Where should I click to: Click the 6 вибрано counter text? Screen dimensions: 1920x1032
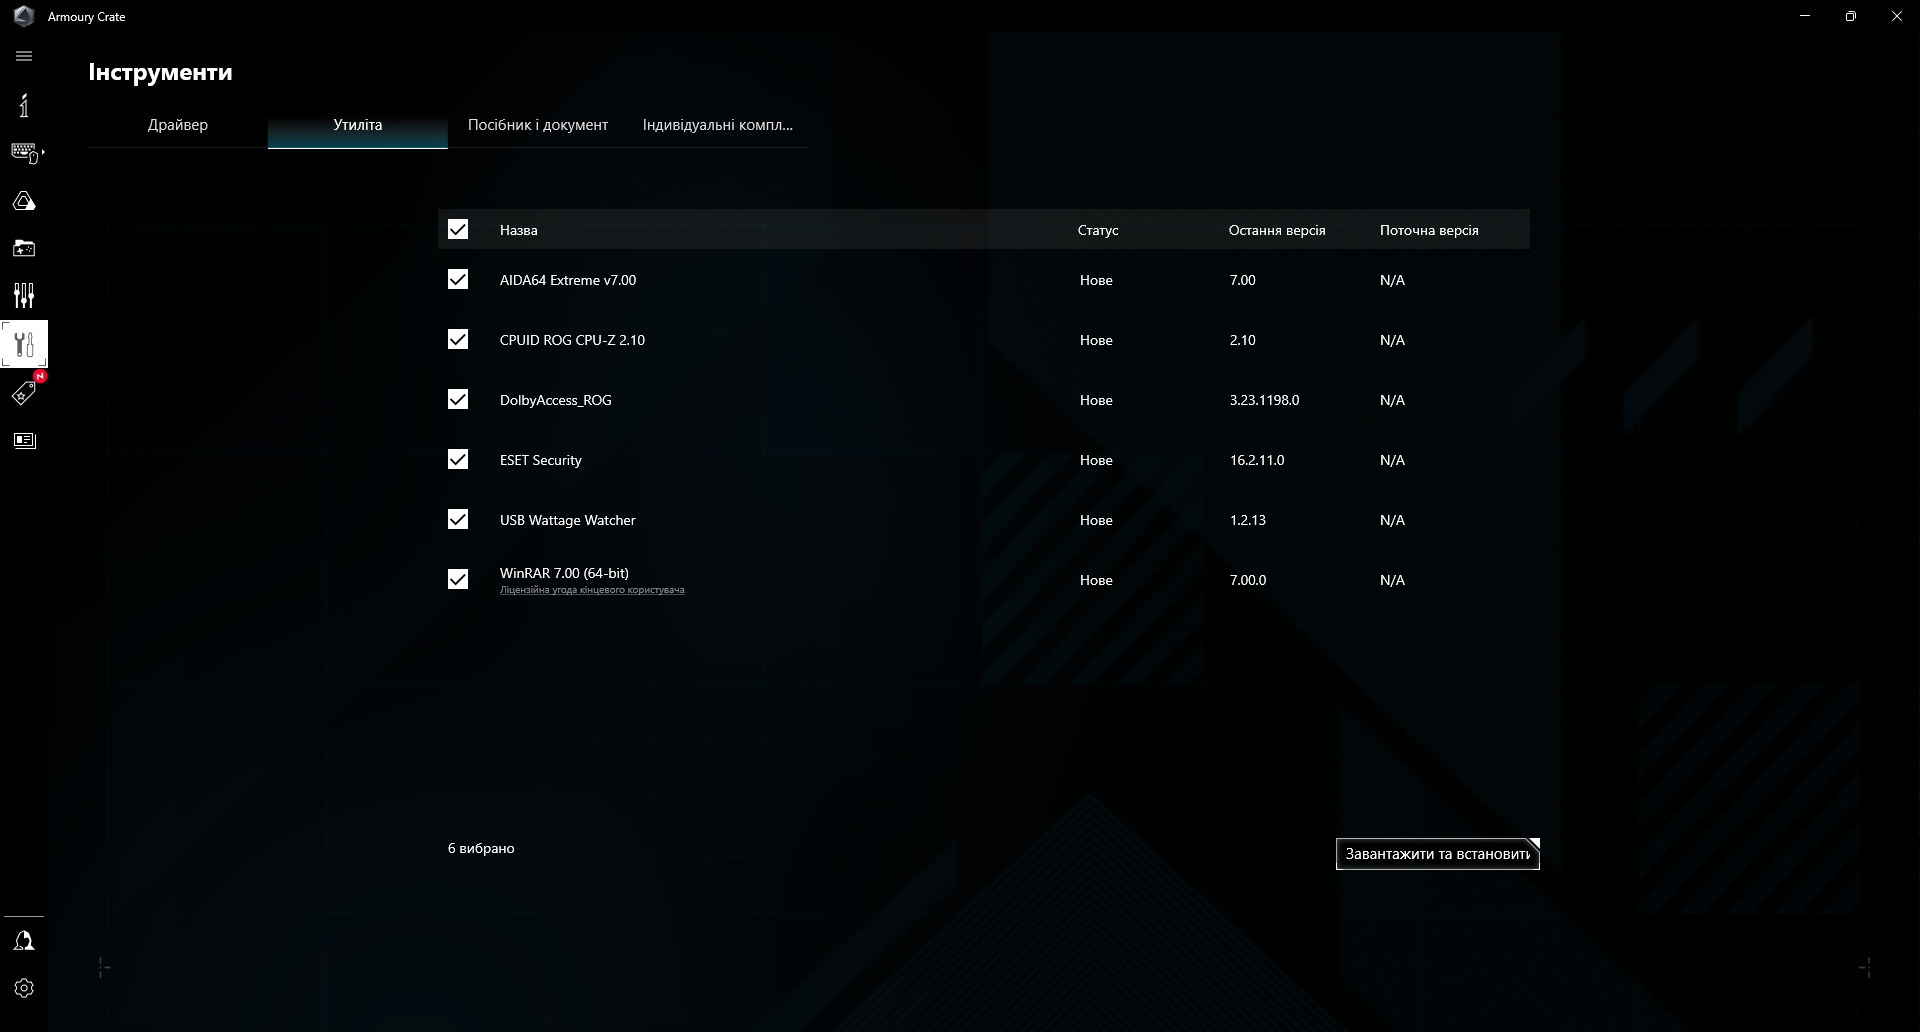point(481,848)
